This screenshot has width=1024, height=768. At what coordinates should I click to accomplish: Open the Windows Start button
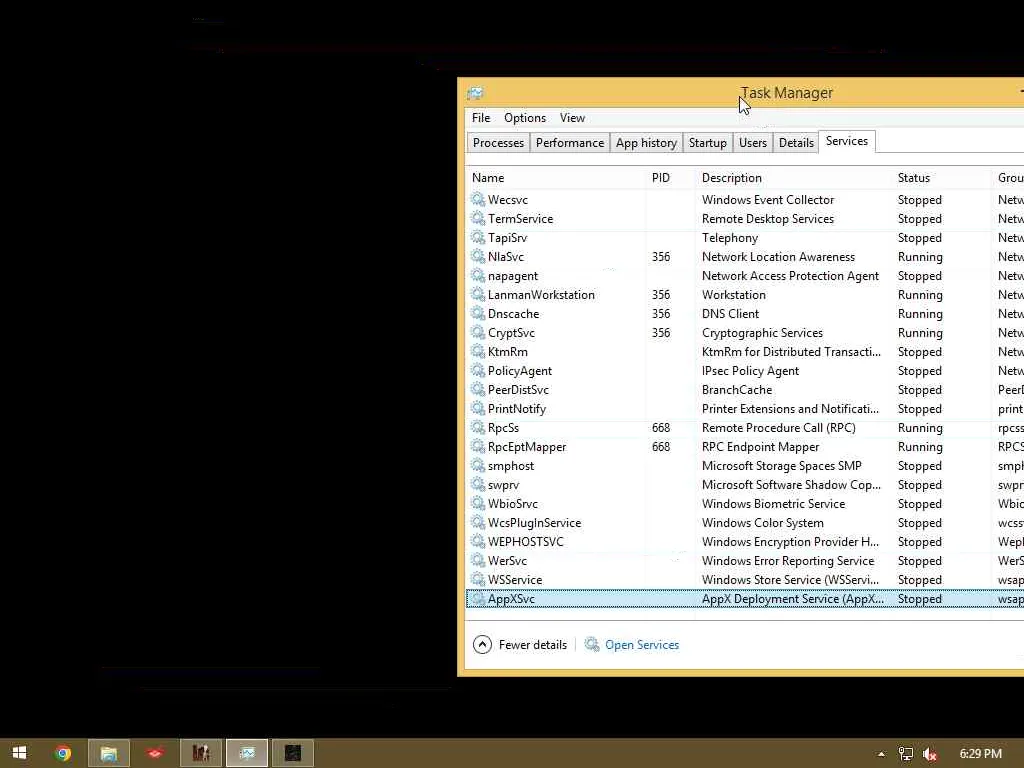click(x=19, y=753)
